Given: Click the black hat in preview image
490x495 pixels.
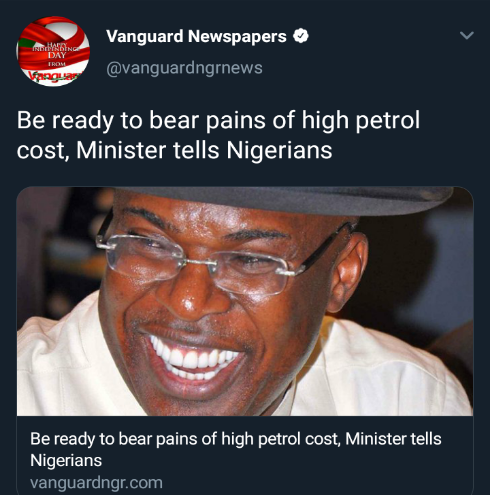Looking at the screenshot, I should pos(283,200).
